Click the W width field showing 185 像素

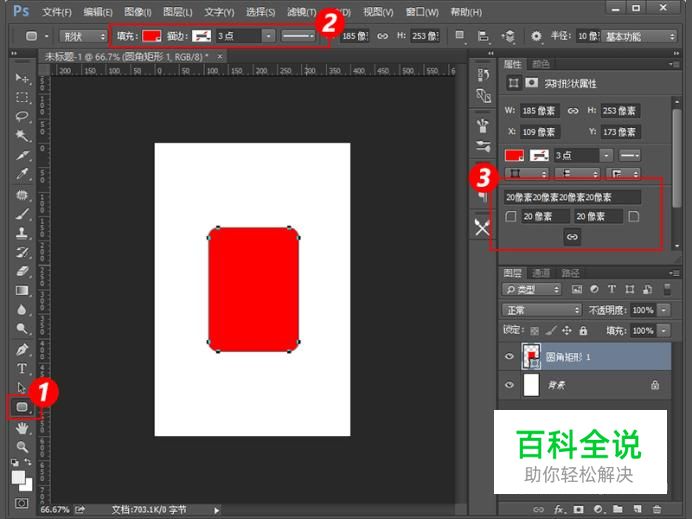[x=540, y=111]
